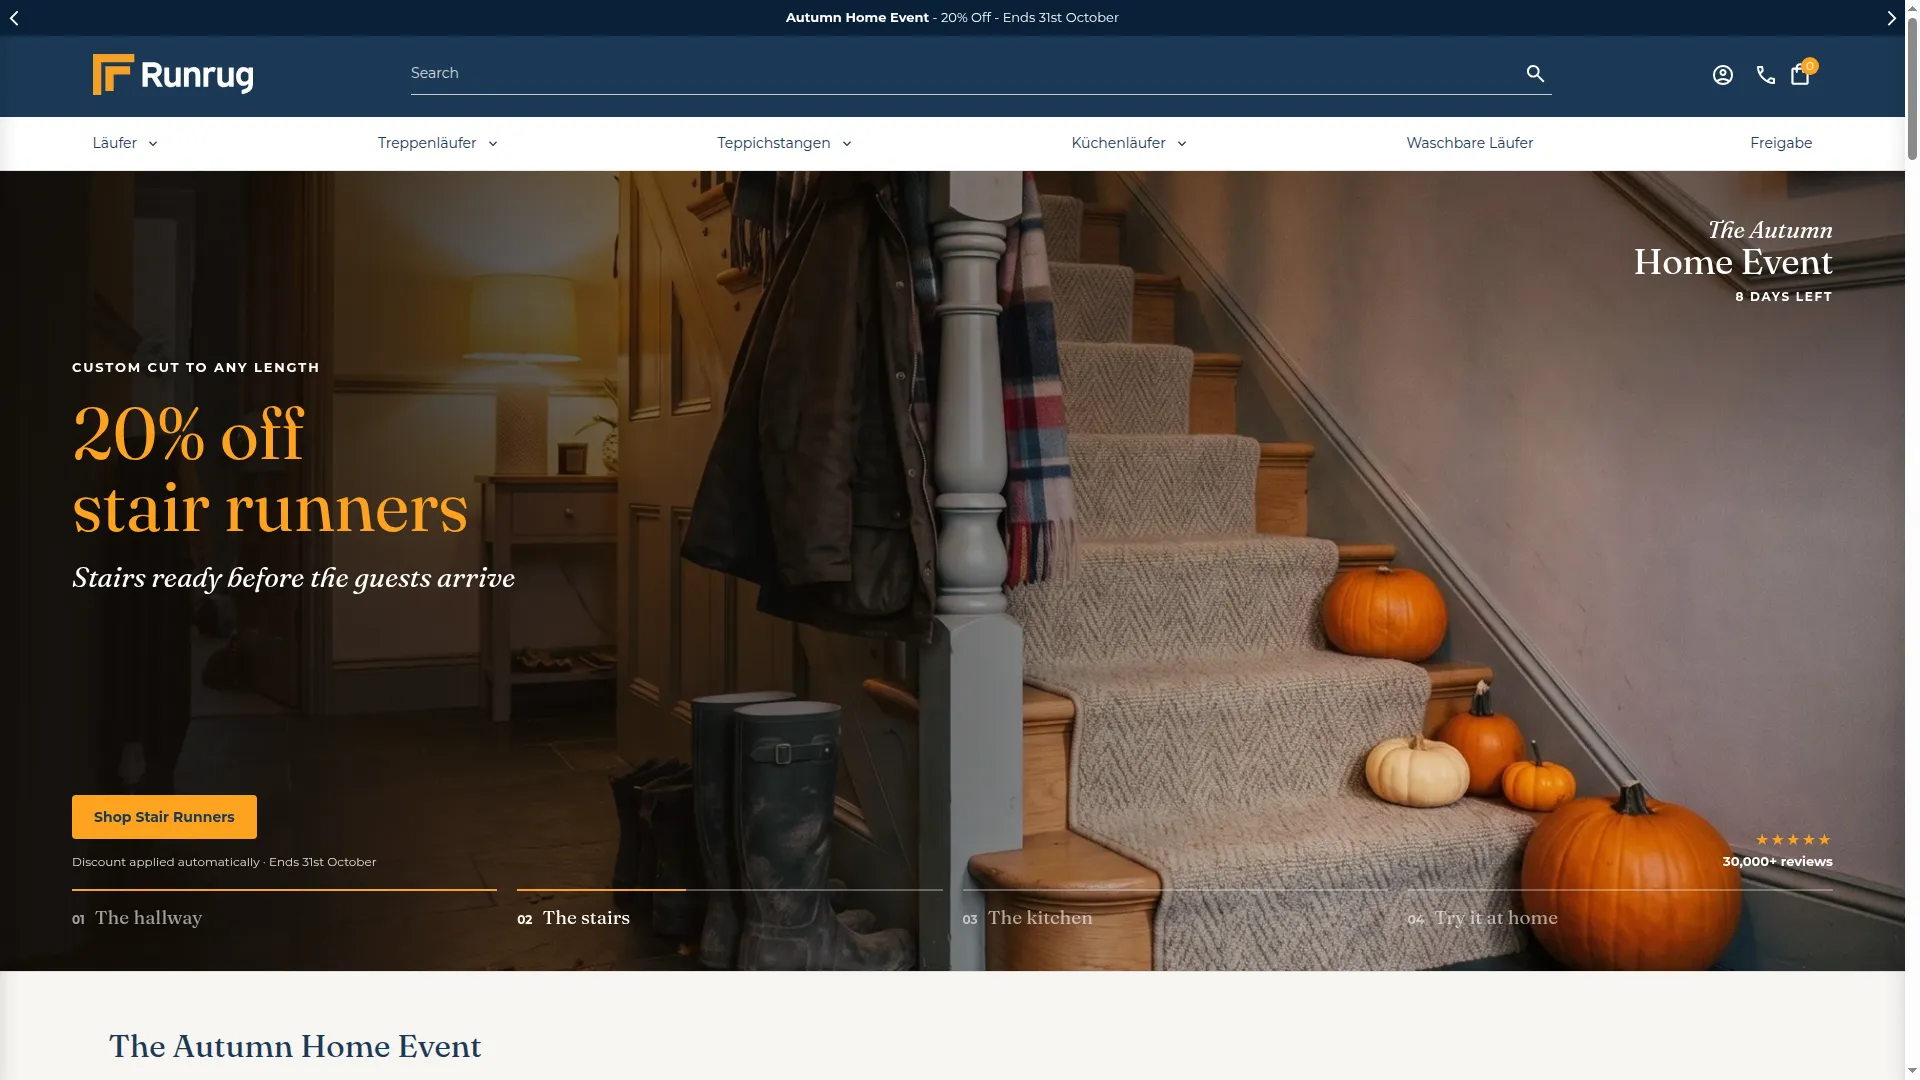Click the Runrug logo
The width and height of the screenshot is (1920, 1080).
[x=173, y=75]
